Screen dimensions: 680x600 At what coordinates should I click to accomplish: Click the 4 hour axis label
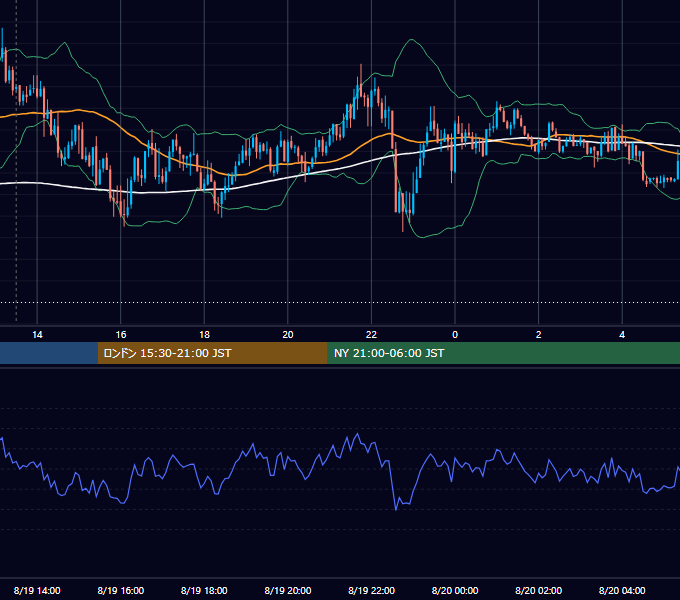[622, 335]
